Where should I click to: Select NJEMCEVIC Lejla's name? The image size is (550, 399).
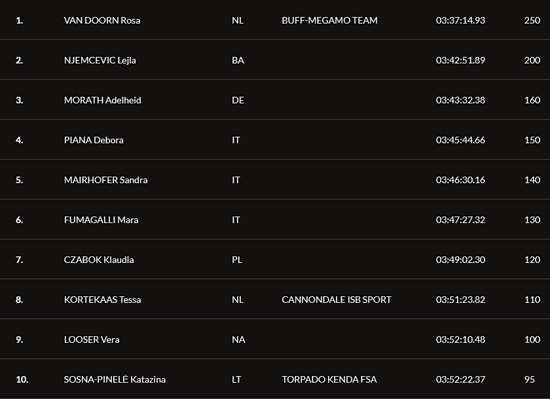[100, 60]
